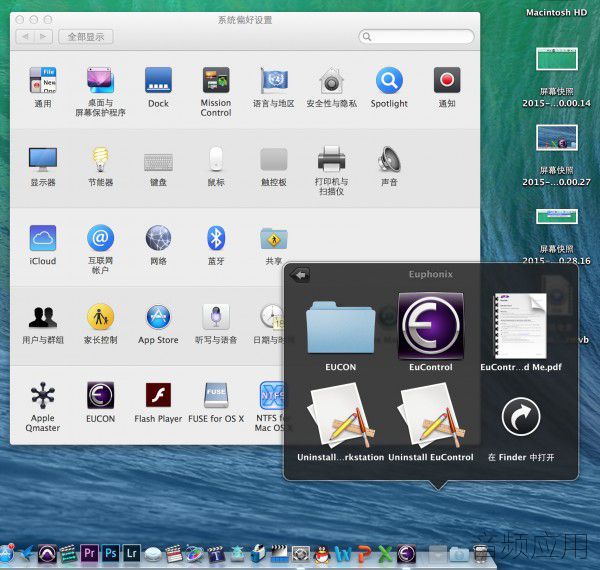Open 语言与地区 preferences
This screenshot has height=570, width=600.
click(x=274, y=80)
